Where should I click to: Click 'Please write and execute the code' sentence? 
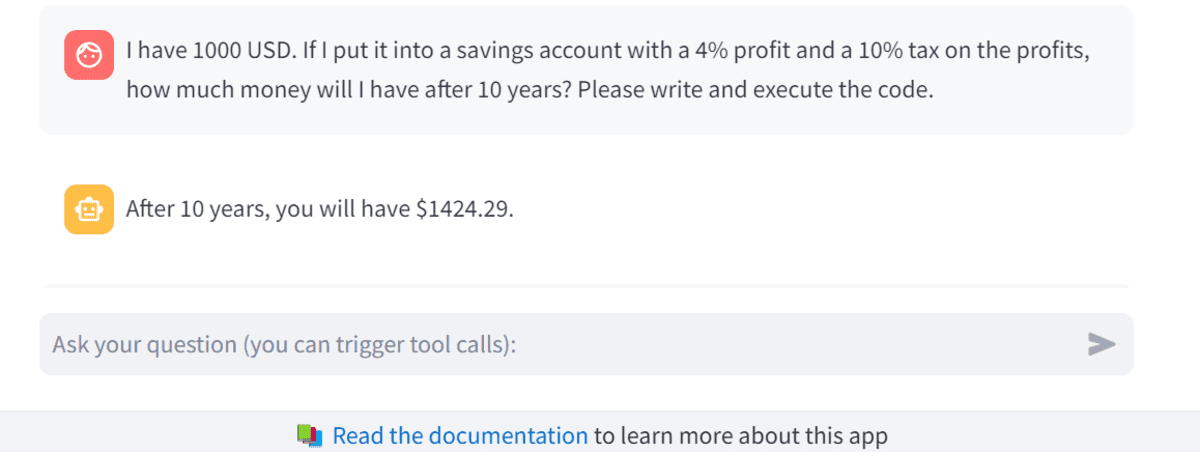(x=756, y=89)
